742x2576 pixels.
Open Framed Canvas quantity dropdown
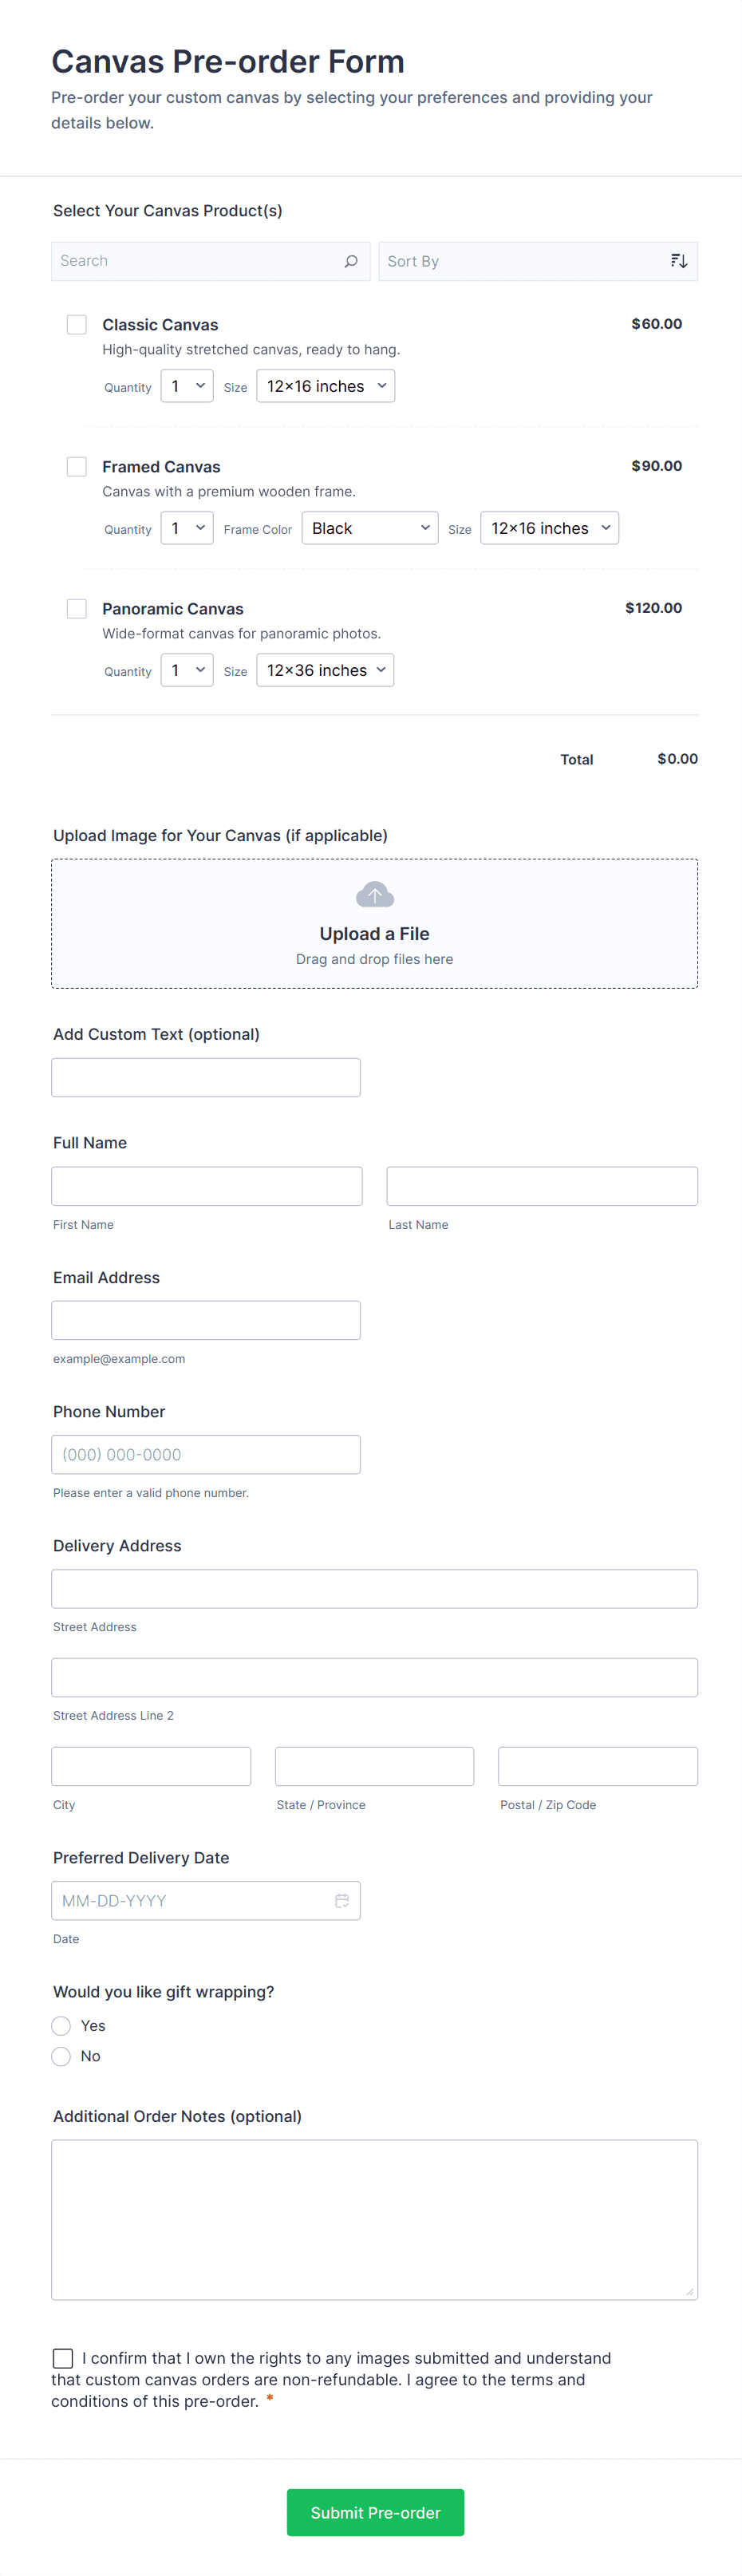[x=187, y=528]
